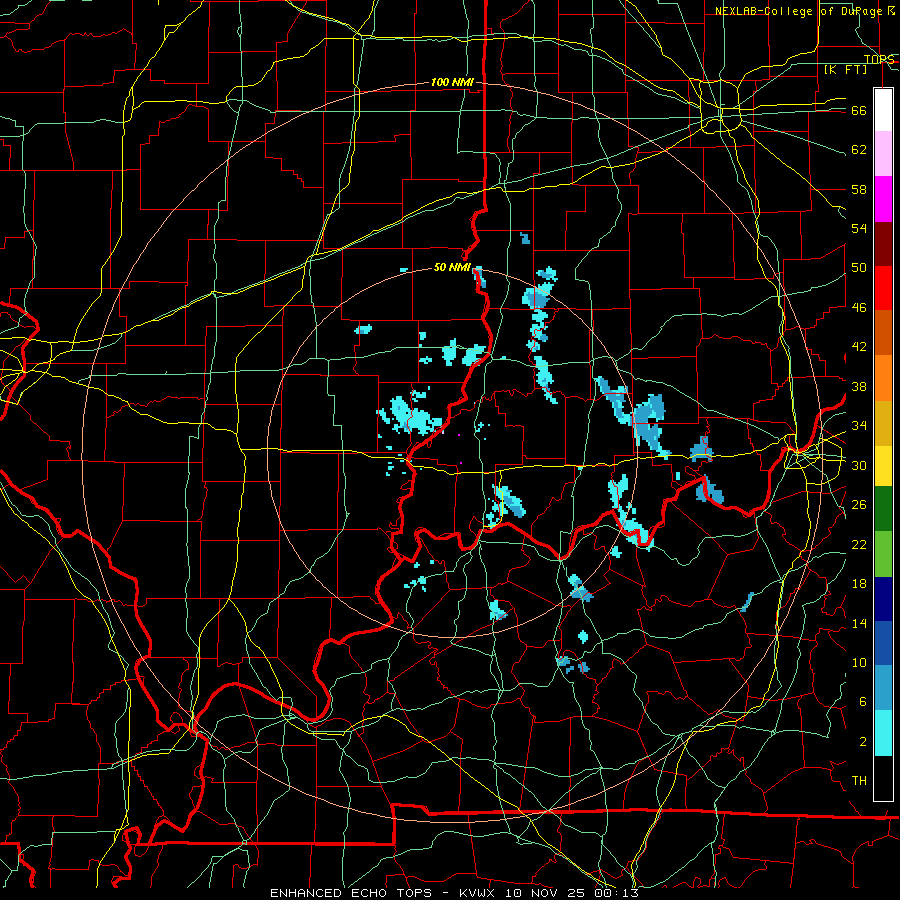Image resolution: width=900 pixels, height=900 pixels.
Task: Select the legend value "10"
Action: coord(859,663)
